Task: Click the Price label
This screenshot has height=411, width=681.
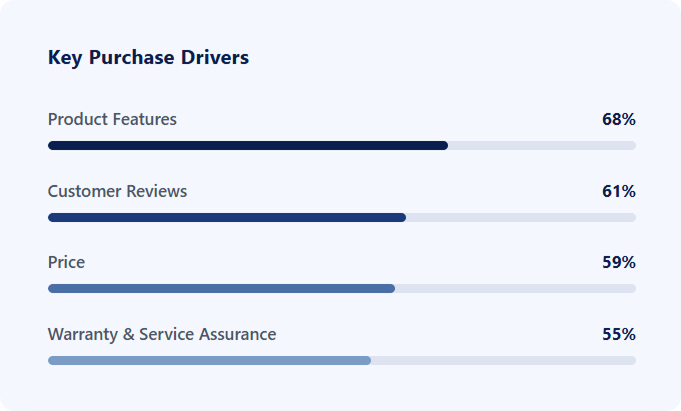Action: click(66, 263)
